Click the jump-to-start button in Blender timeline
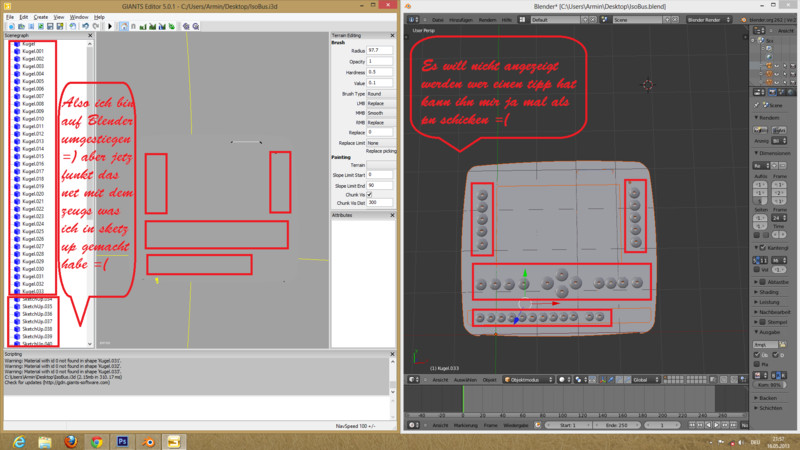This screenshot has width=800, height=450. pos(692,425)
